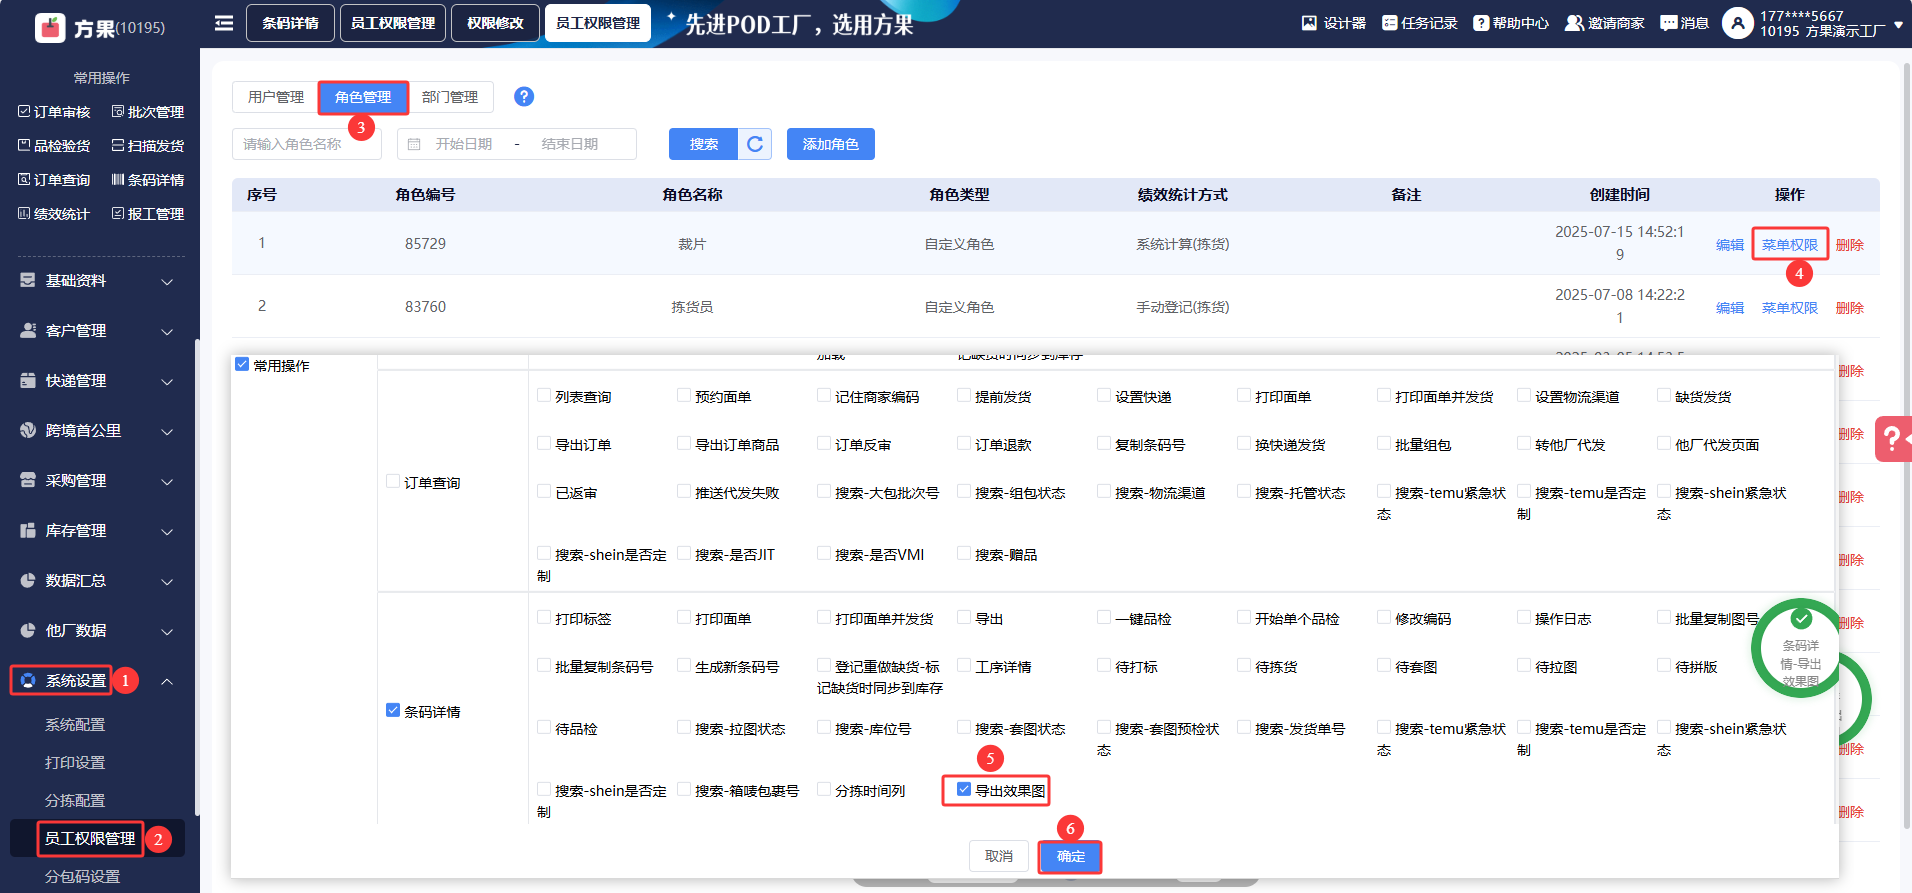Uncheck the 导出效果图 checkbox

click(x=964, y=789)
